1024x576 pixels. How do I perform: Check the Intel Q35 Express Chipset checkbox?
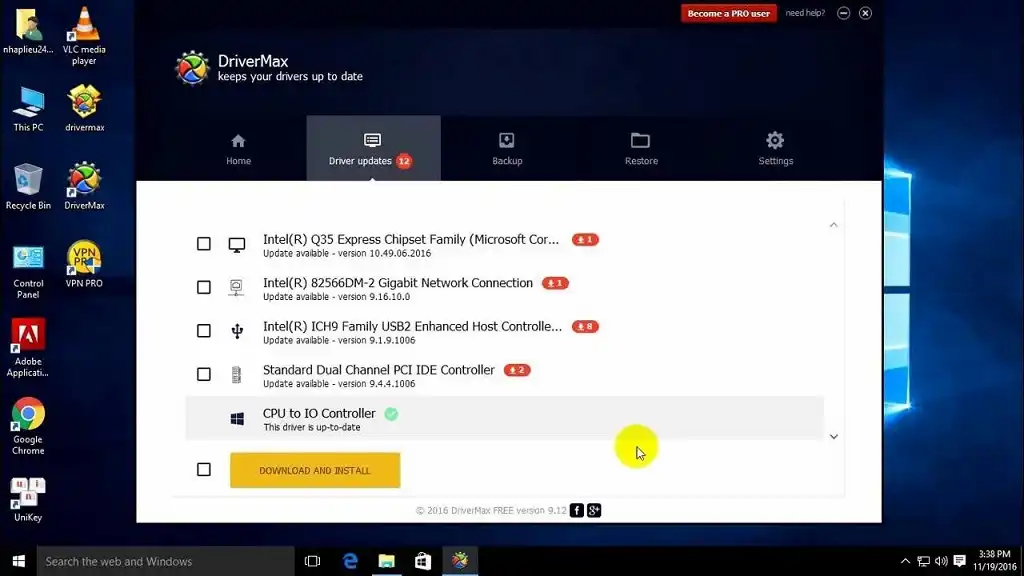click(x=204, y=244)
